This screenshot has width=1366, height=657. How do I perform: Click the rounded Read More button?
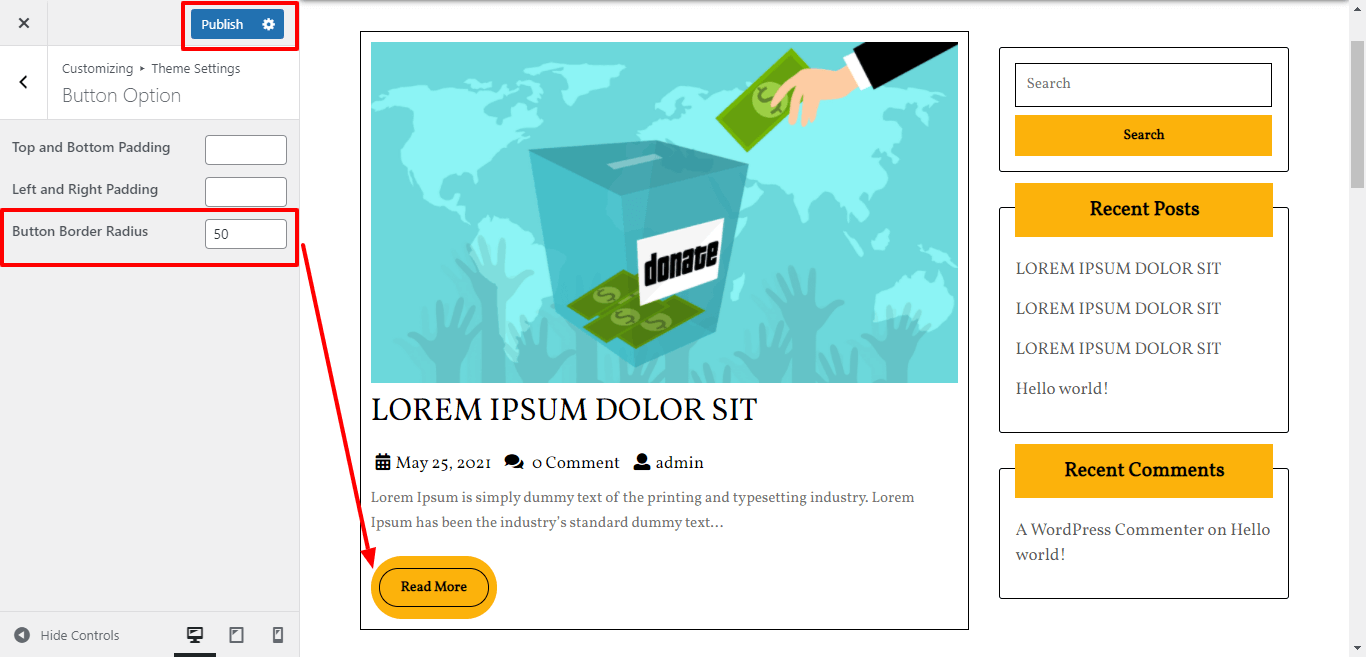tap(434, 587)
